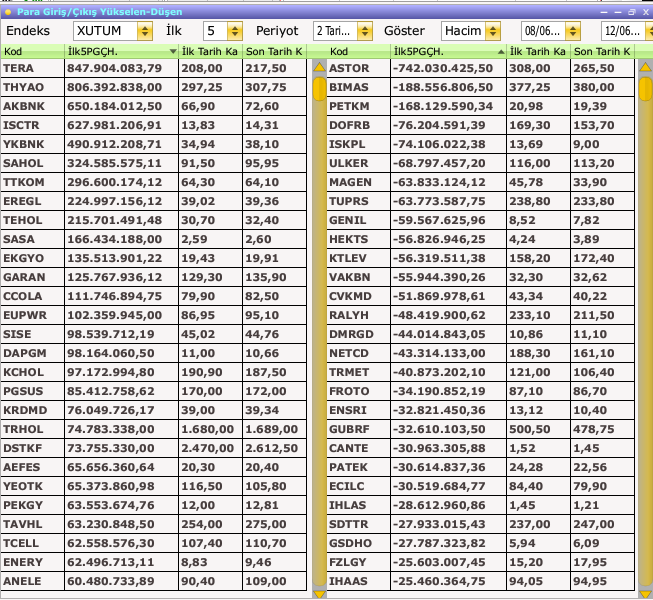Click the left table scrollbar thumb
This screenshot has height=600, width=653.
(x=319, y=89)
